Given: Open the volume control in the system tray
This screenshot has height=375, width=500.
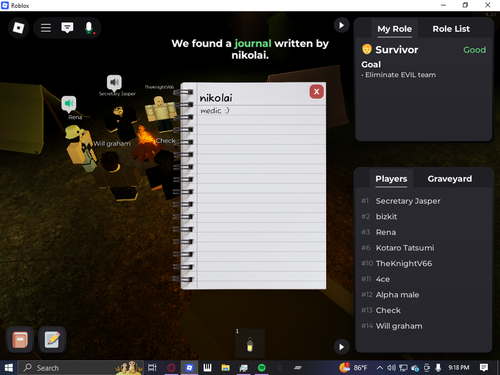Looking at the screenshot, I should point(391,368).
